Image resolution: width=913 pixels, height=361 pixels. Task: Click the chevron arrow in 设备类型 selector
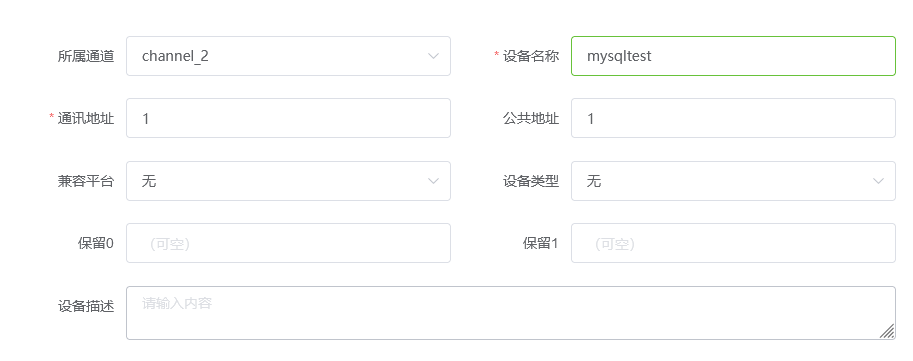(x=878, y=181)
